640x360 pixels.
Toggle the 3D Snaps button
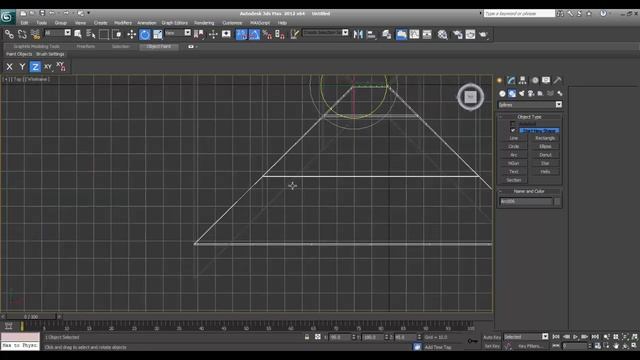(x=241, y=34)
